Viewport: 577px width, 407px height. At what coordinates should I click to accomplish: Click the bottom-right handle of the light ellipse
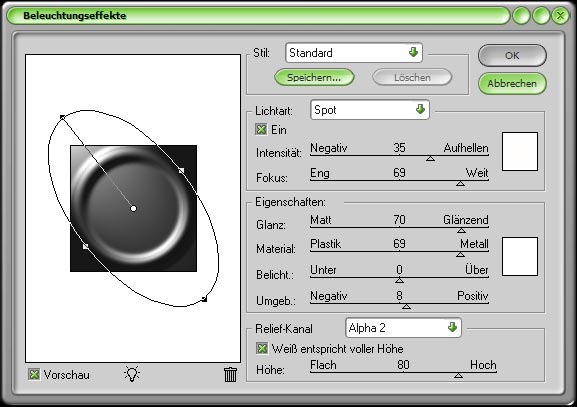(x=204, y=299)
